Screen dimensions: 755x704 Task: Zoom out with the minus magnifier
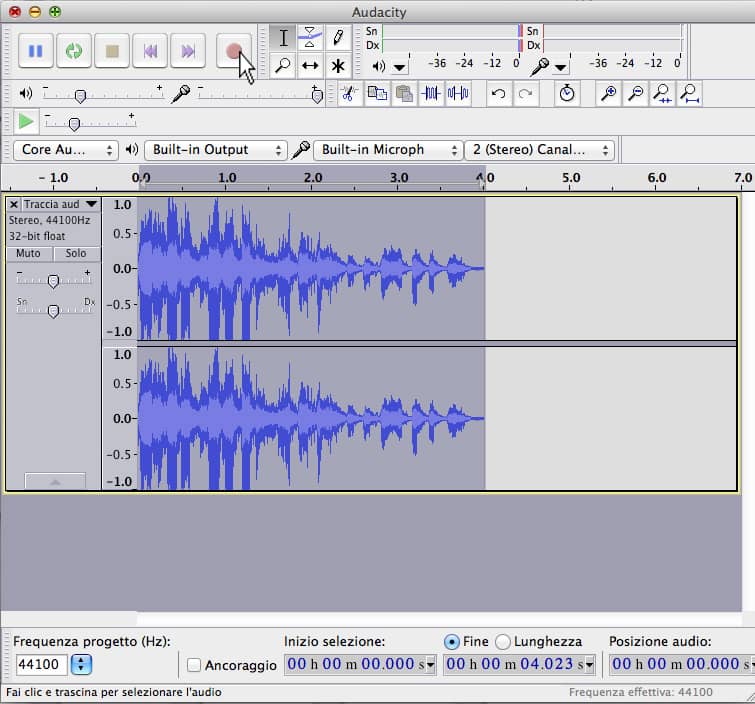pos(636,93)
